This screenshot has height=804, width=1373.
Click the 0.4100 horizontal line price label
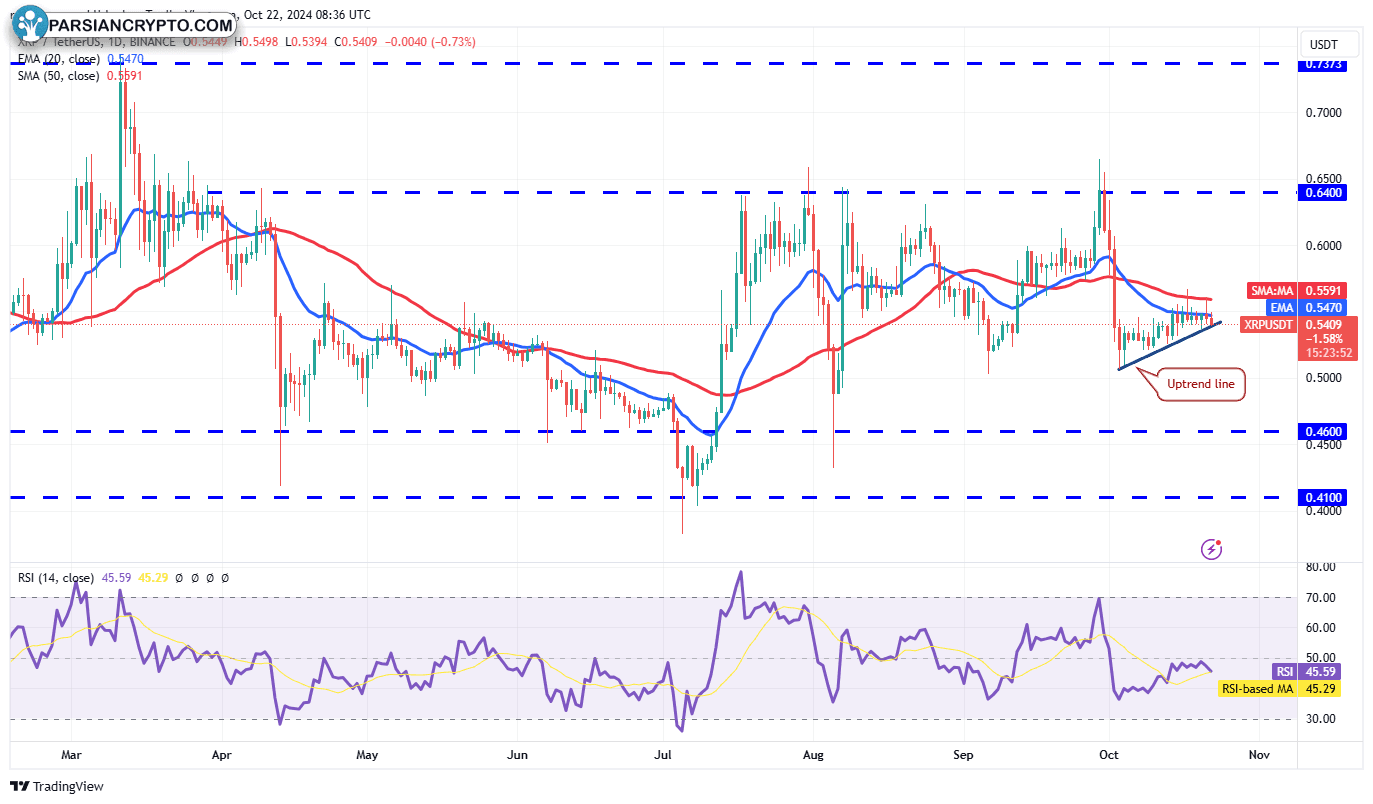click(1323, 497)
